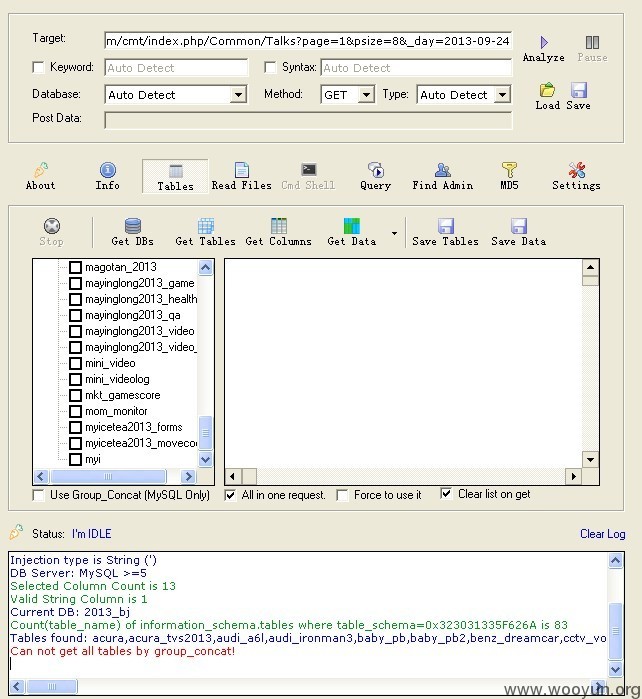Open the Get Data dropdown arrow
Image resolution: width=642 pixels, height=699 pixels.
tap(394, 233)
